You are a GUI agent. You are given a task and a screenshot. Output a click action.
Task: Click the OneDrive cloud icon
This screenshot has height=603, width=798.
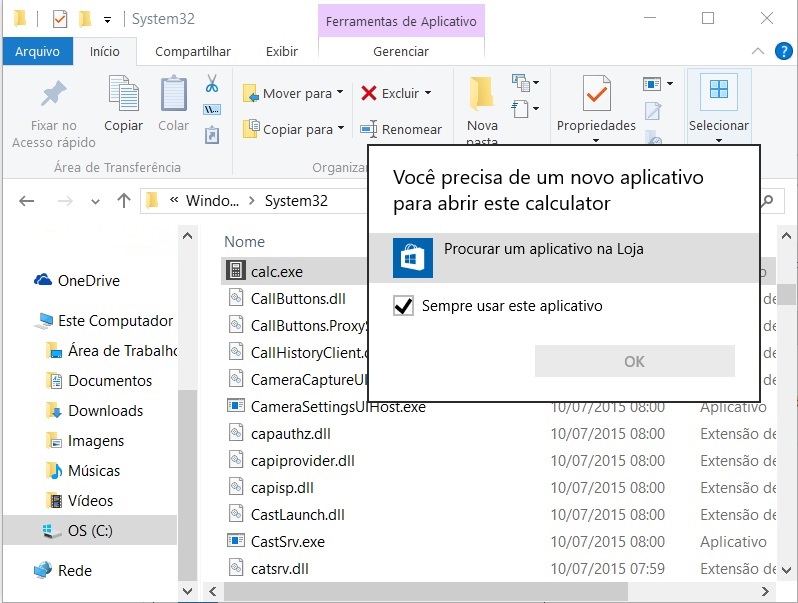(x=43, y=279)
